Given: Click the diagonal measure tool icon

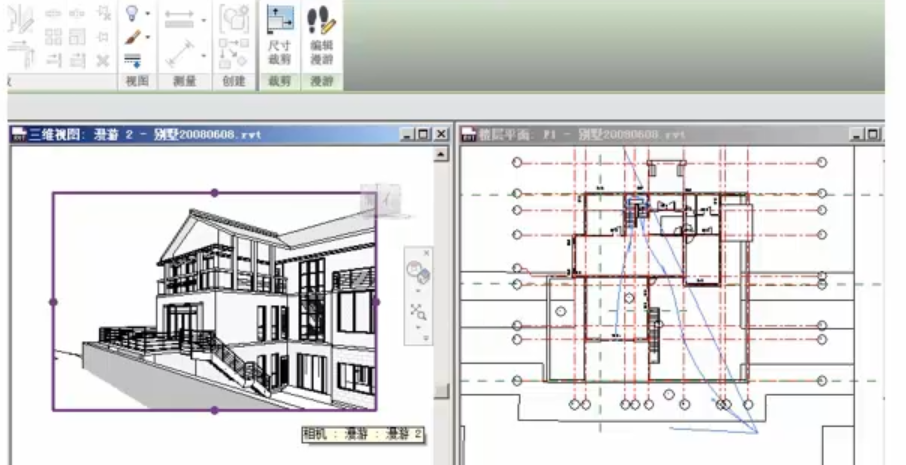Looking at the screenshot, I should coord(180,50).
